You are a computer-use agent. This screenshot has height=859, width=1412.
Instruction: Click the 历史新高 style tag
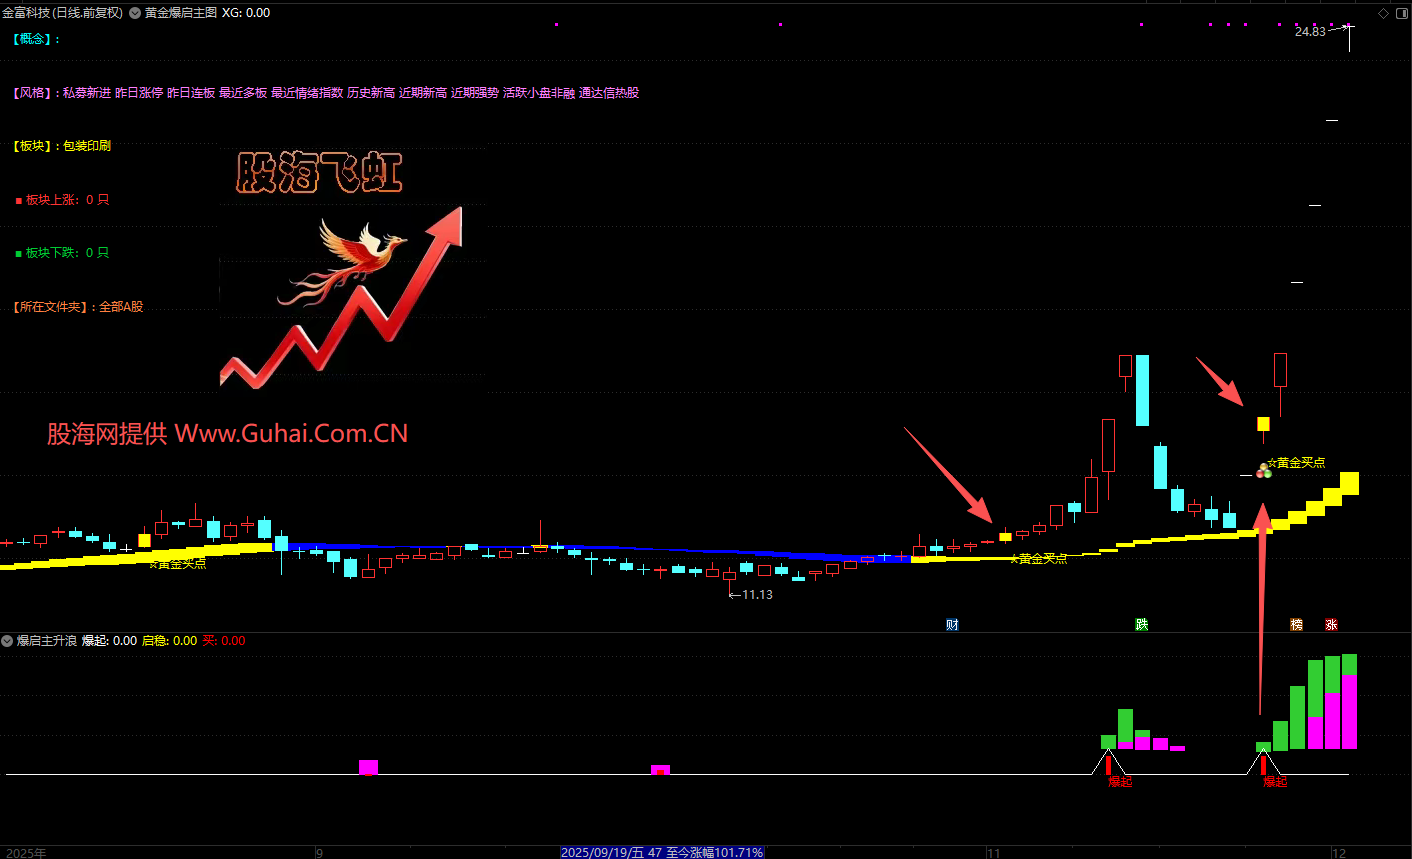click(371, 93)
